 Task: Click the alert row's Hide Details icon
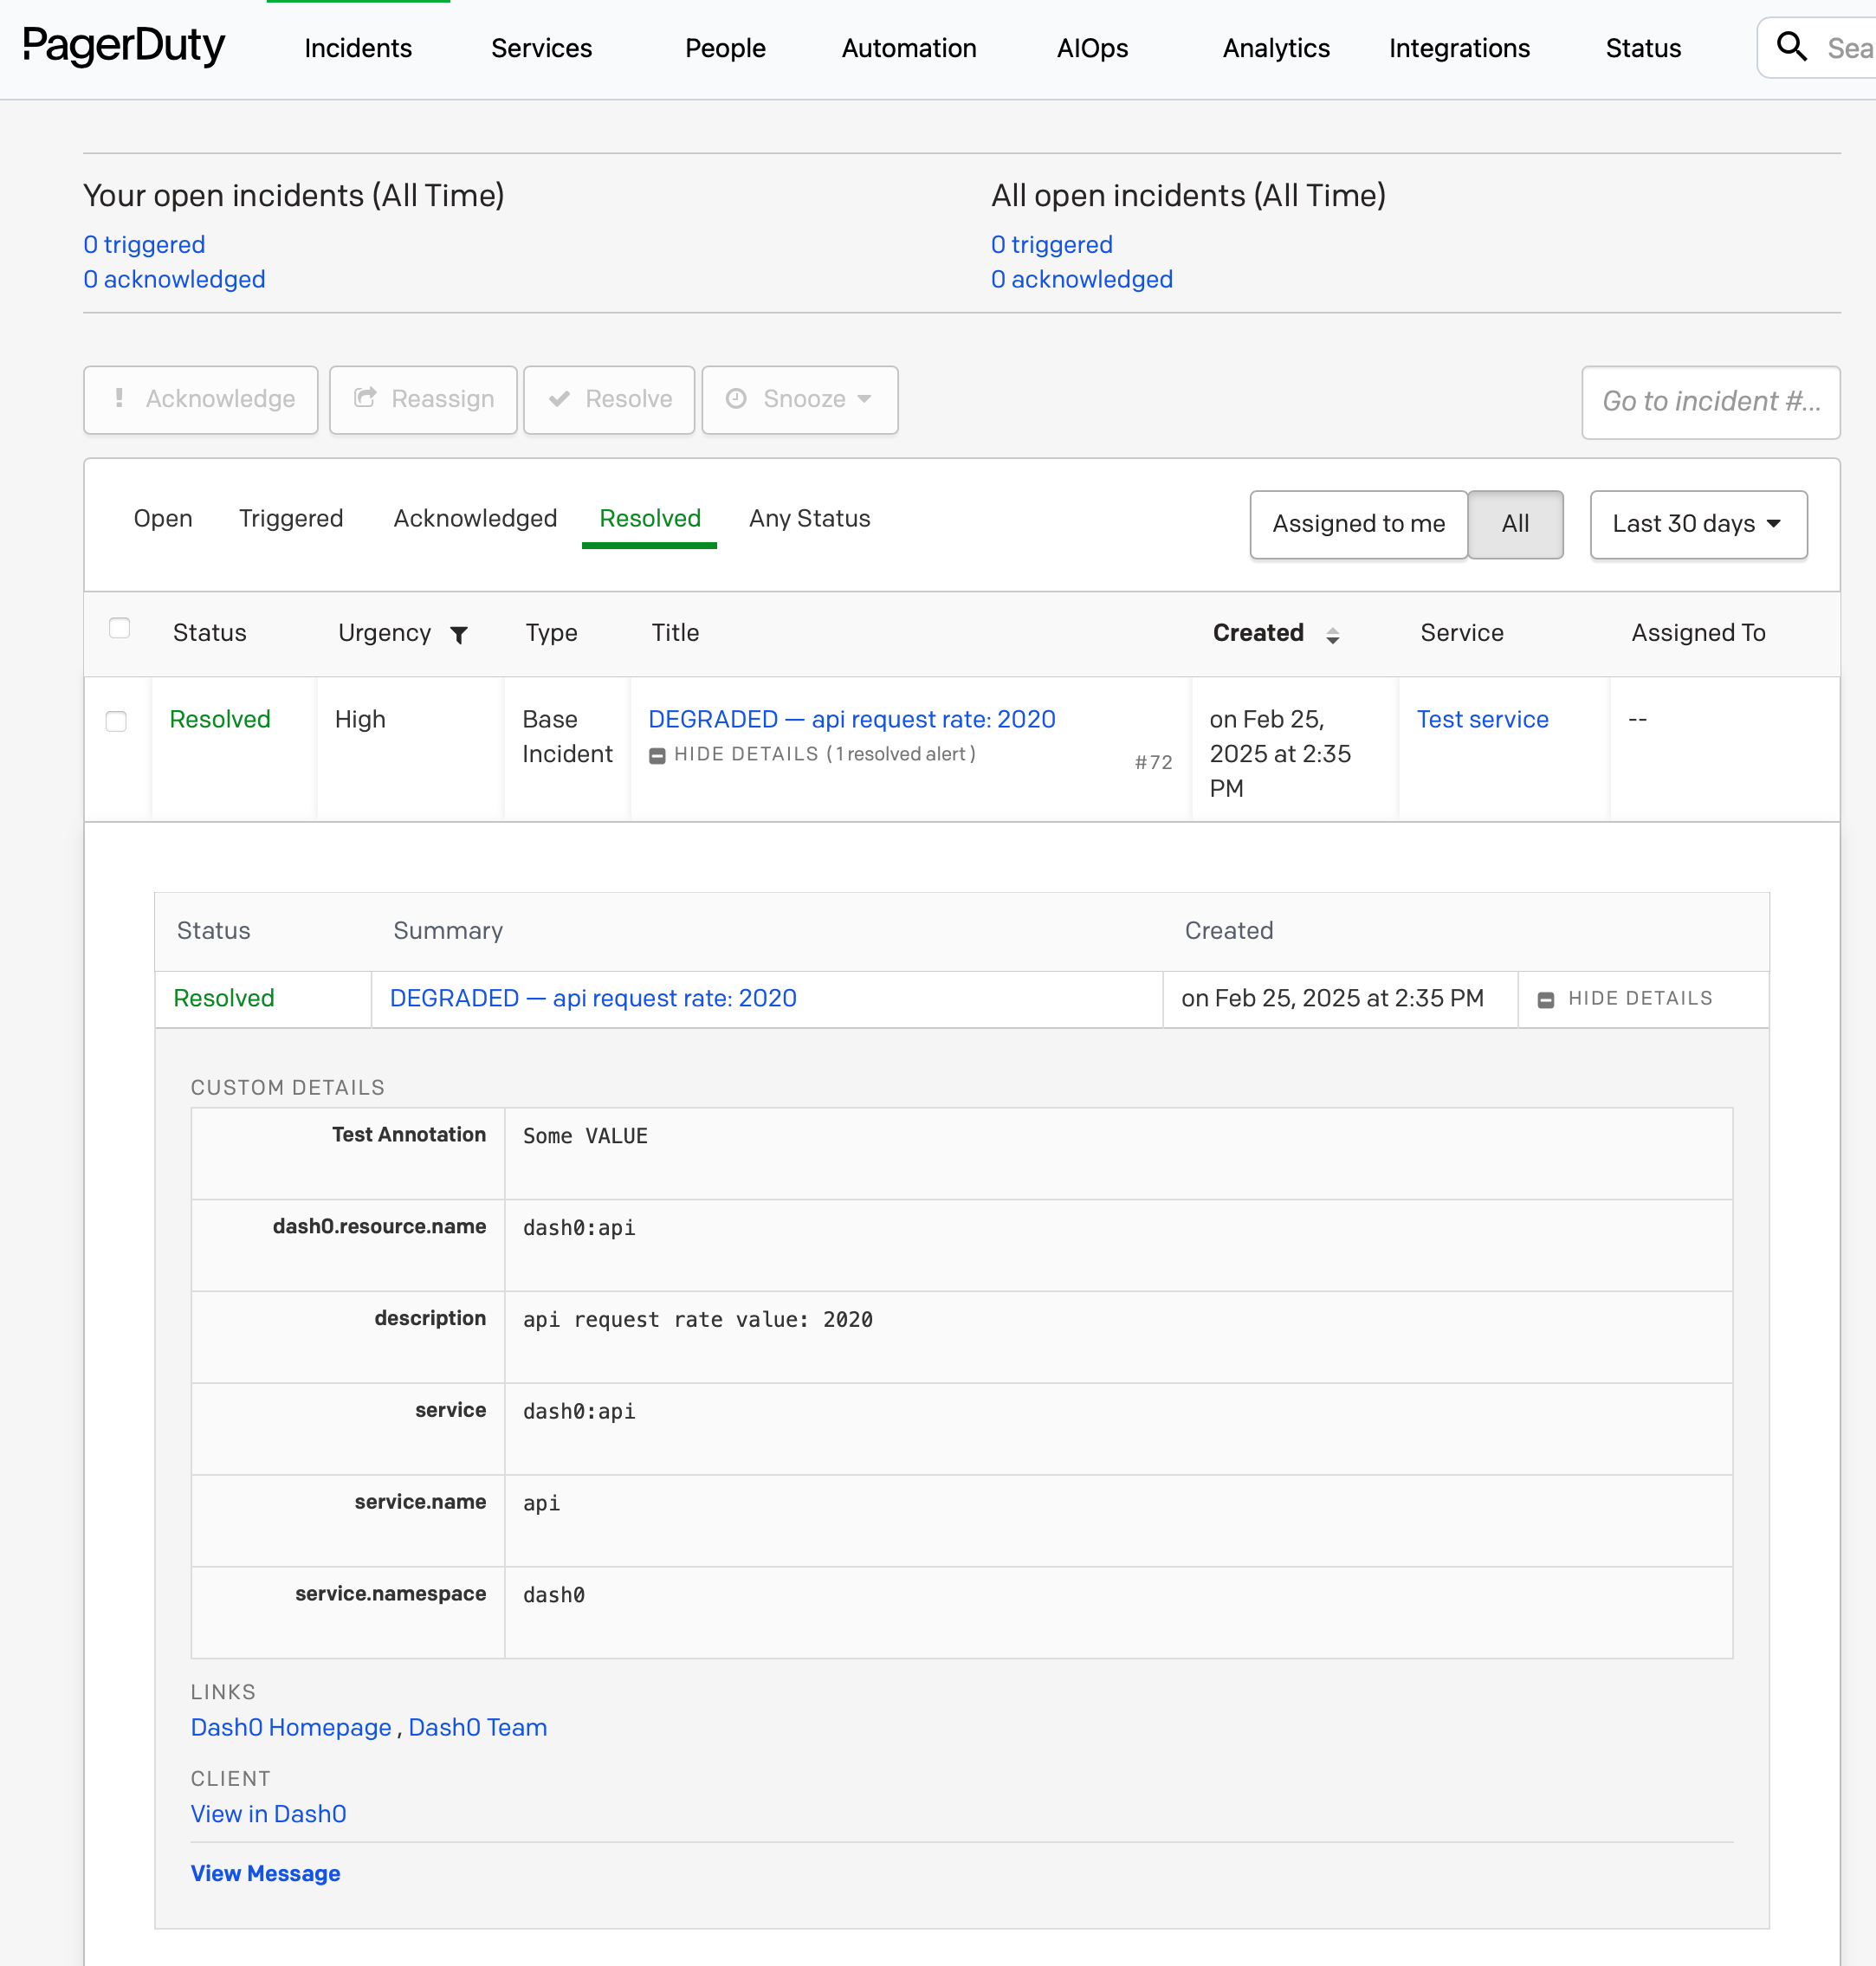pyautogui.click(x=1545, y=999)
